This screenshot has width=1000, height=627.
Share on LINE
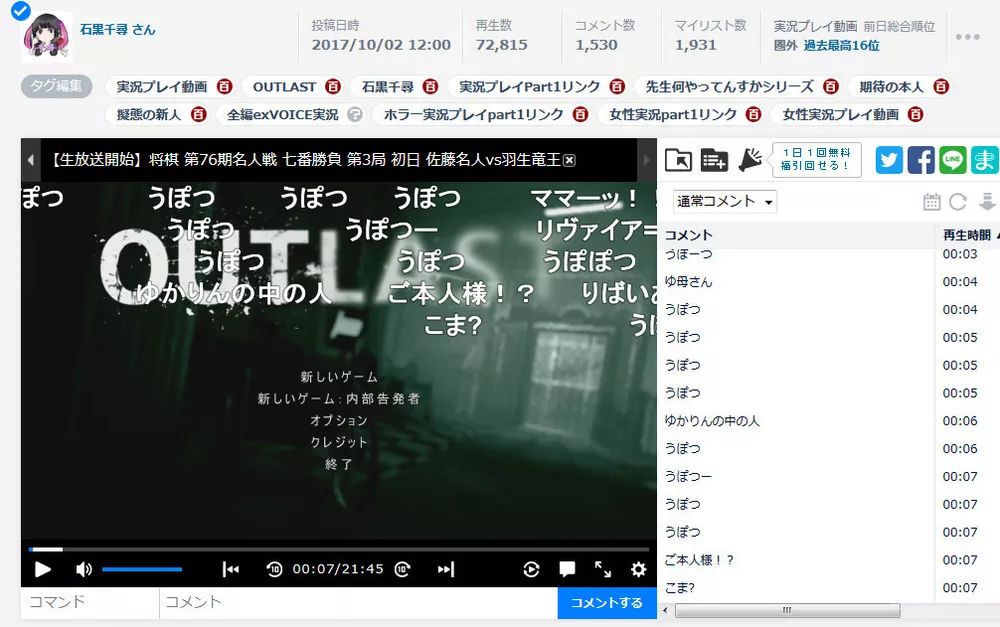953,160
